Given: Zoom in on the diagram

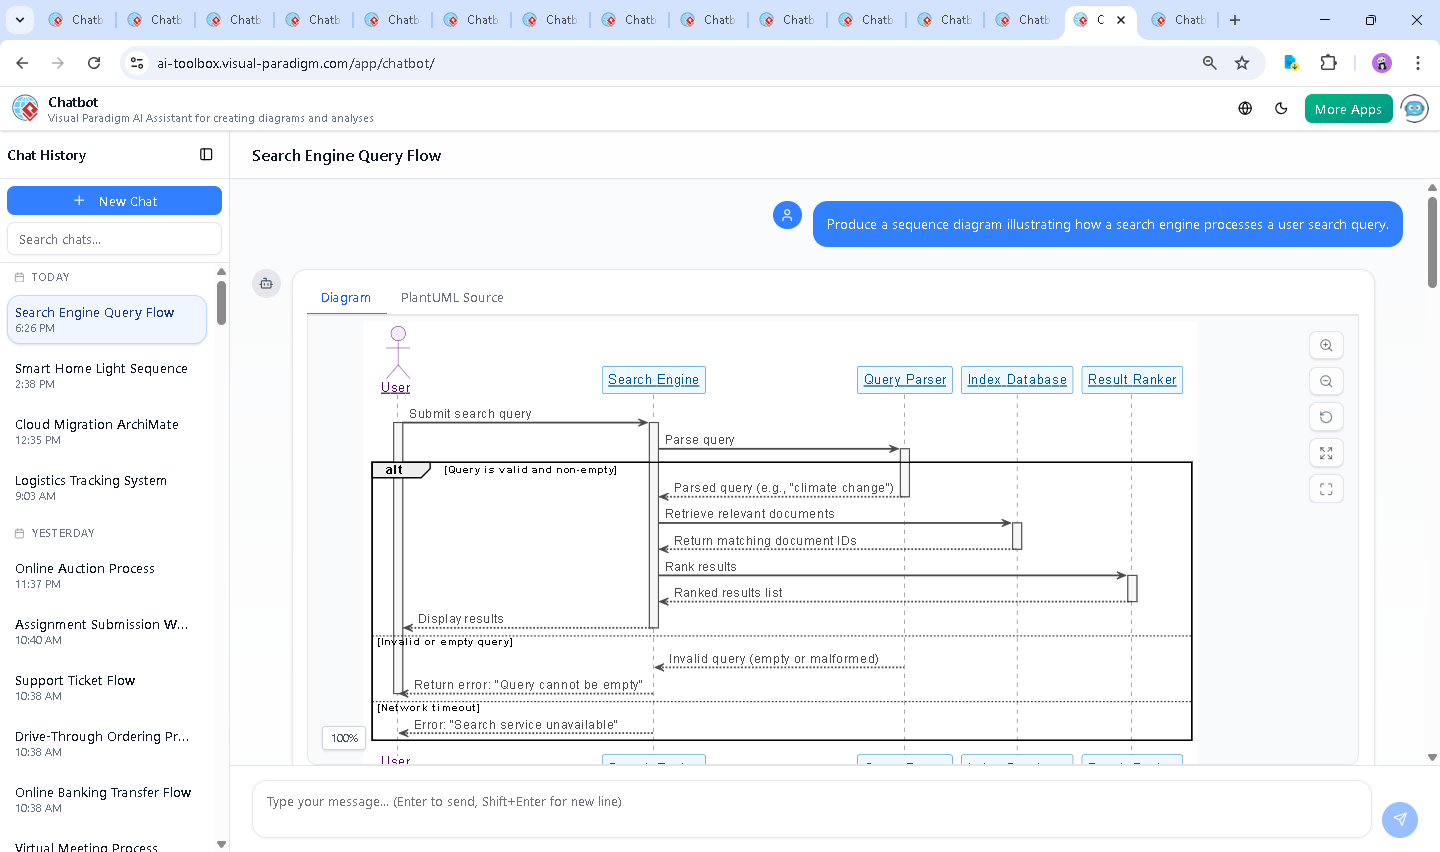Looking at the screenshot, I should pyautogui.click(x=1326, y=345).
